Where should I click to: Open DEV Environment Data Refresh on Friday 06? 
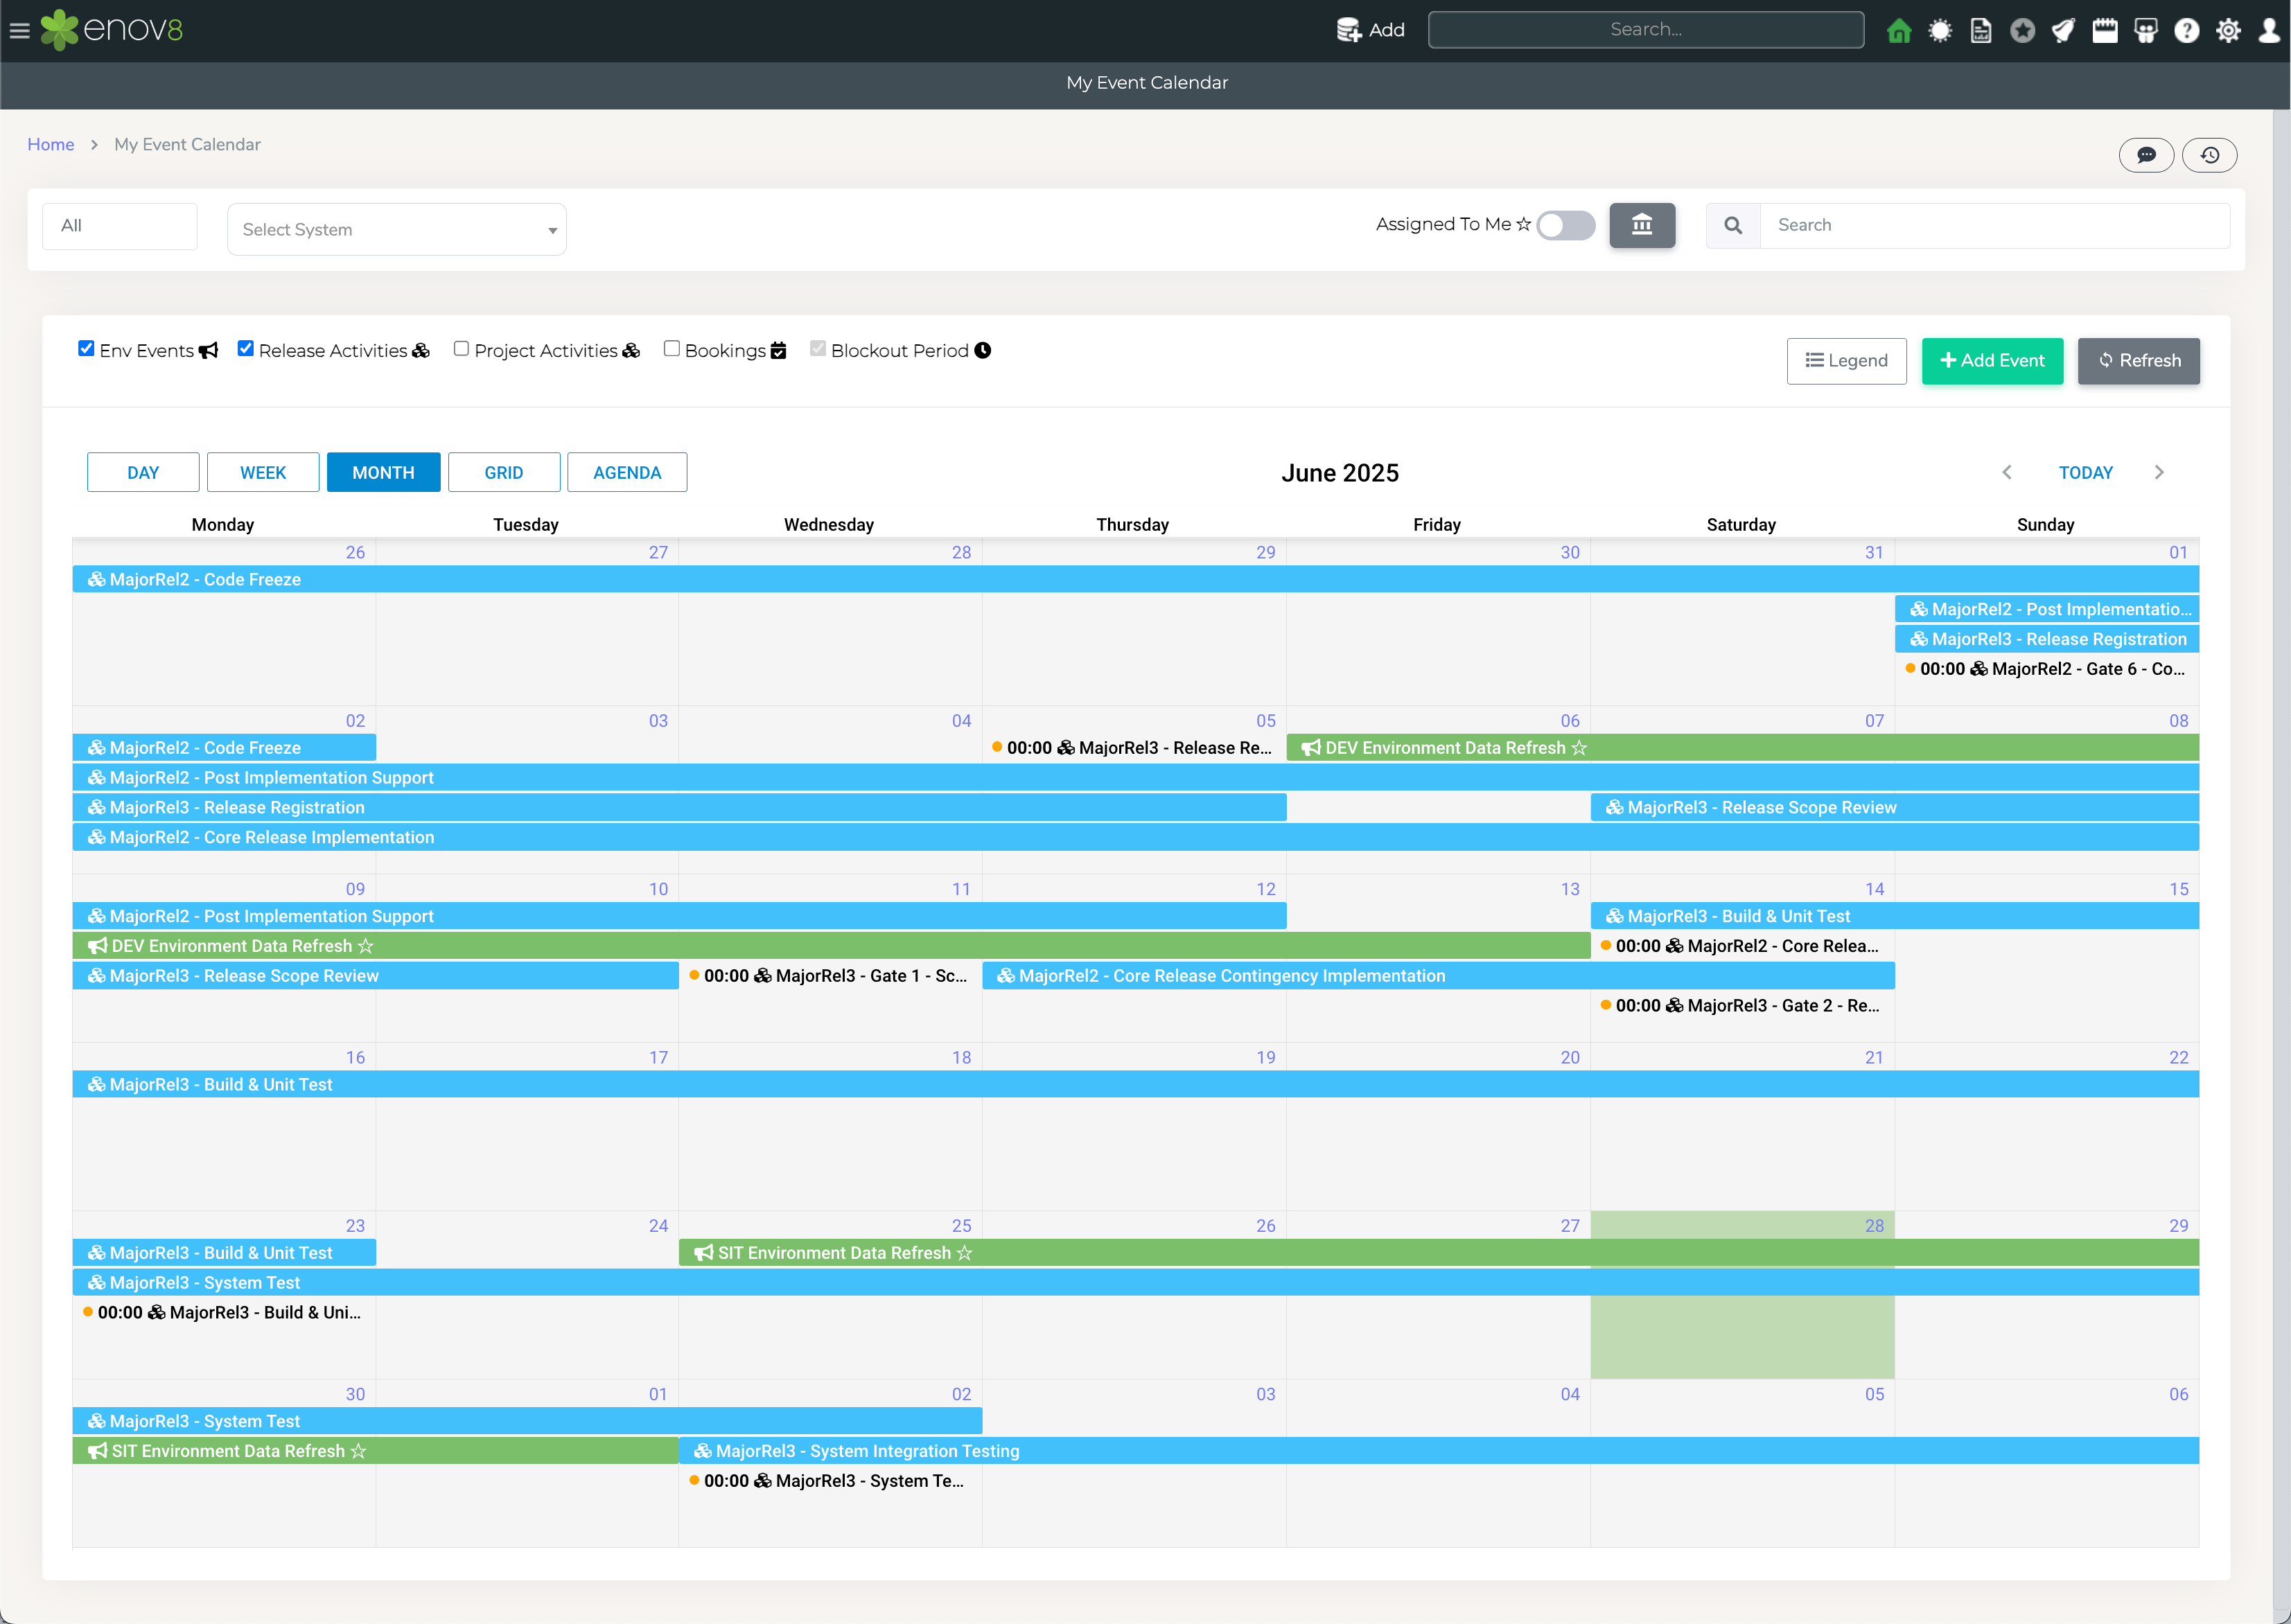pos(1742,747)
